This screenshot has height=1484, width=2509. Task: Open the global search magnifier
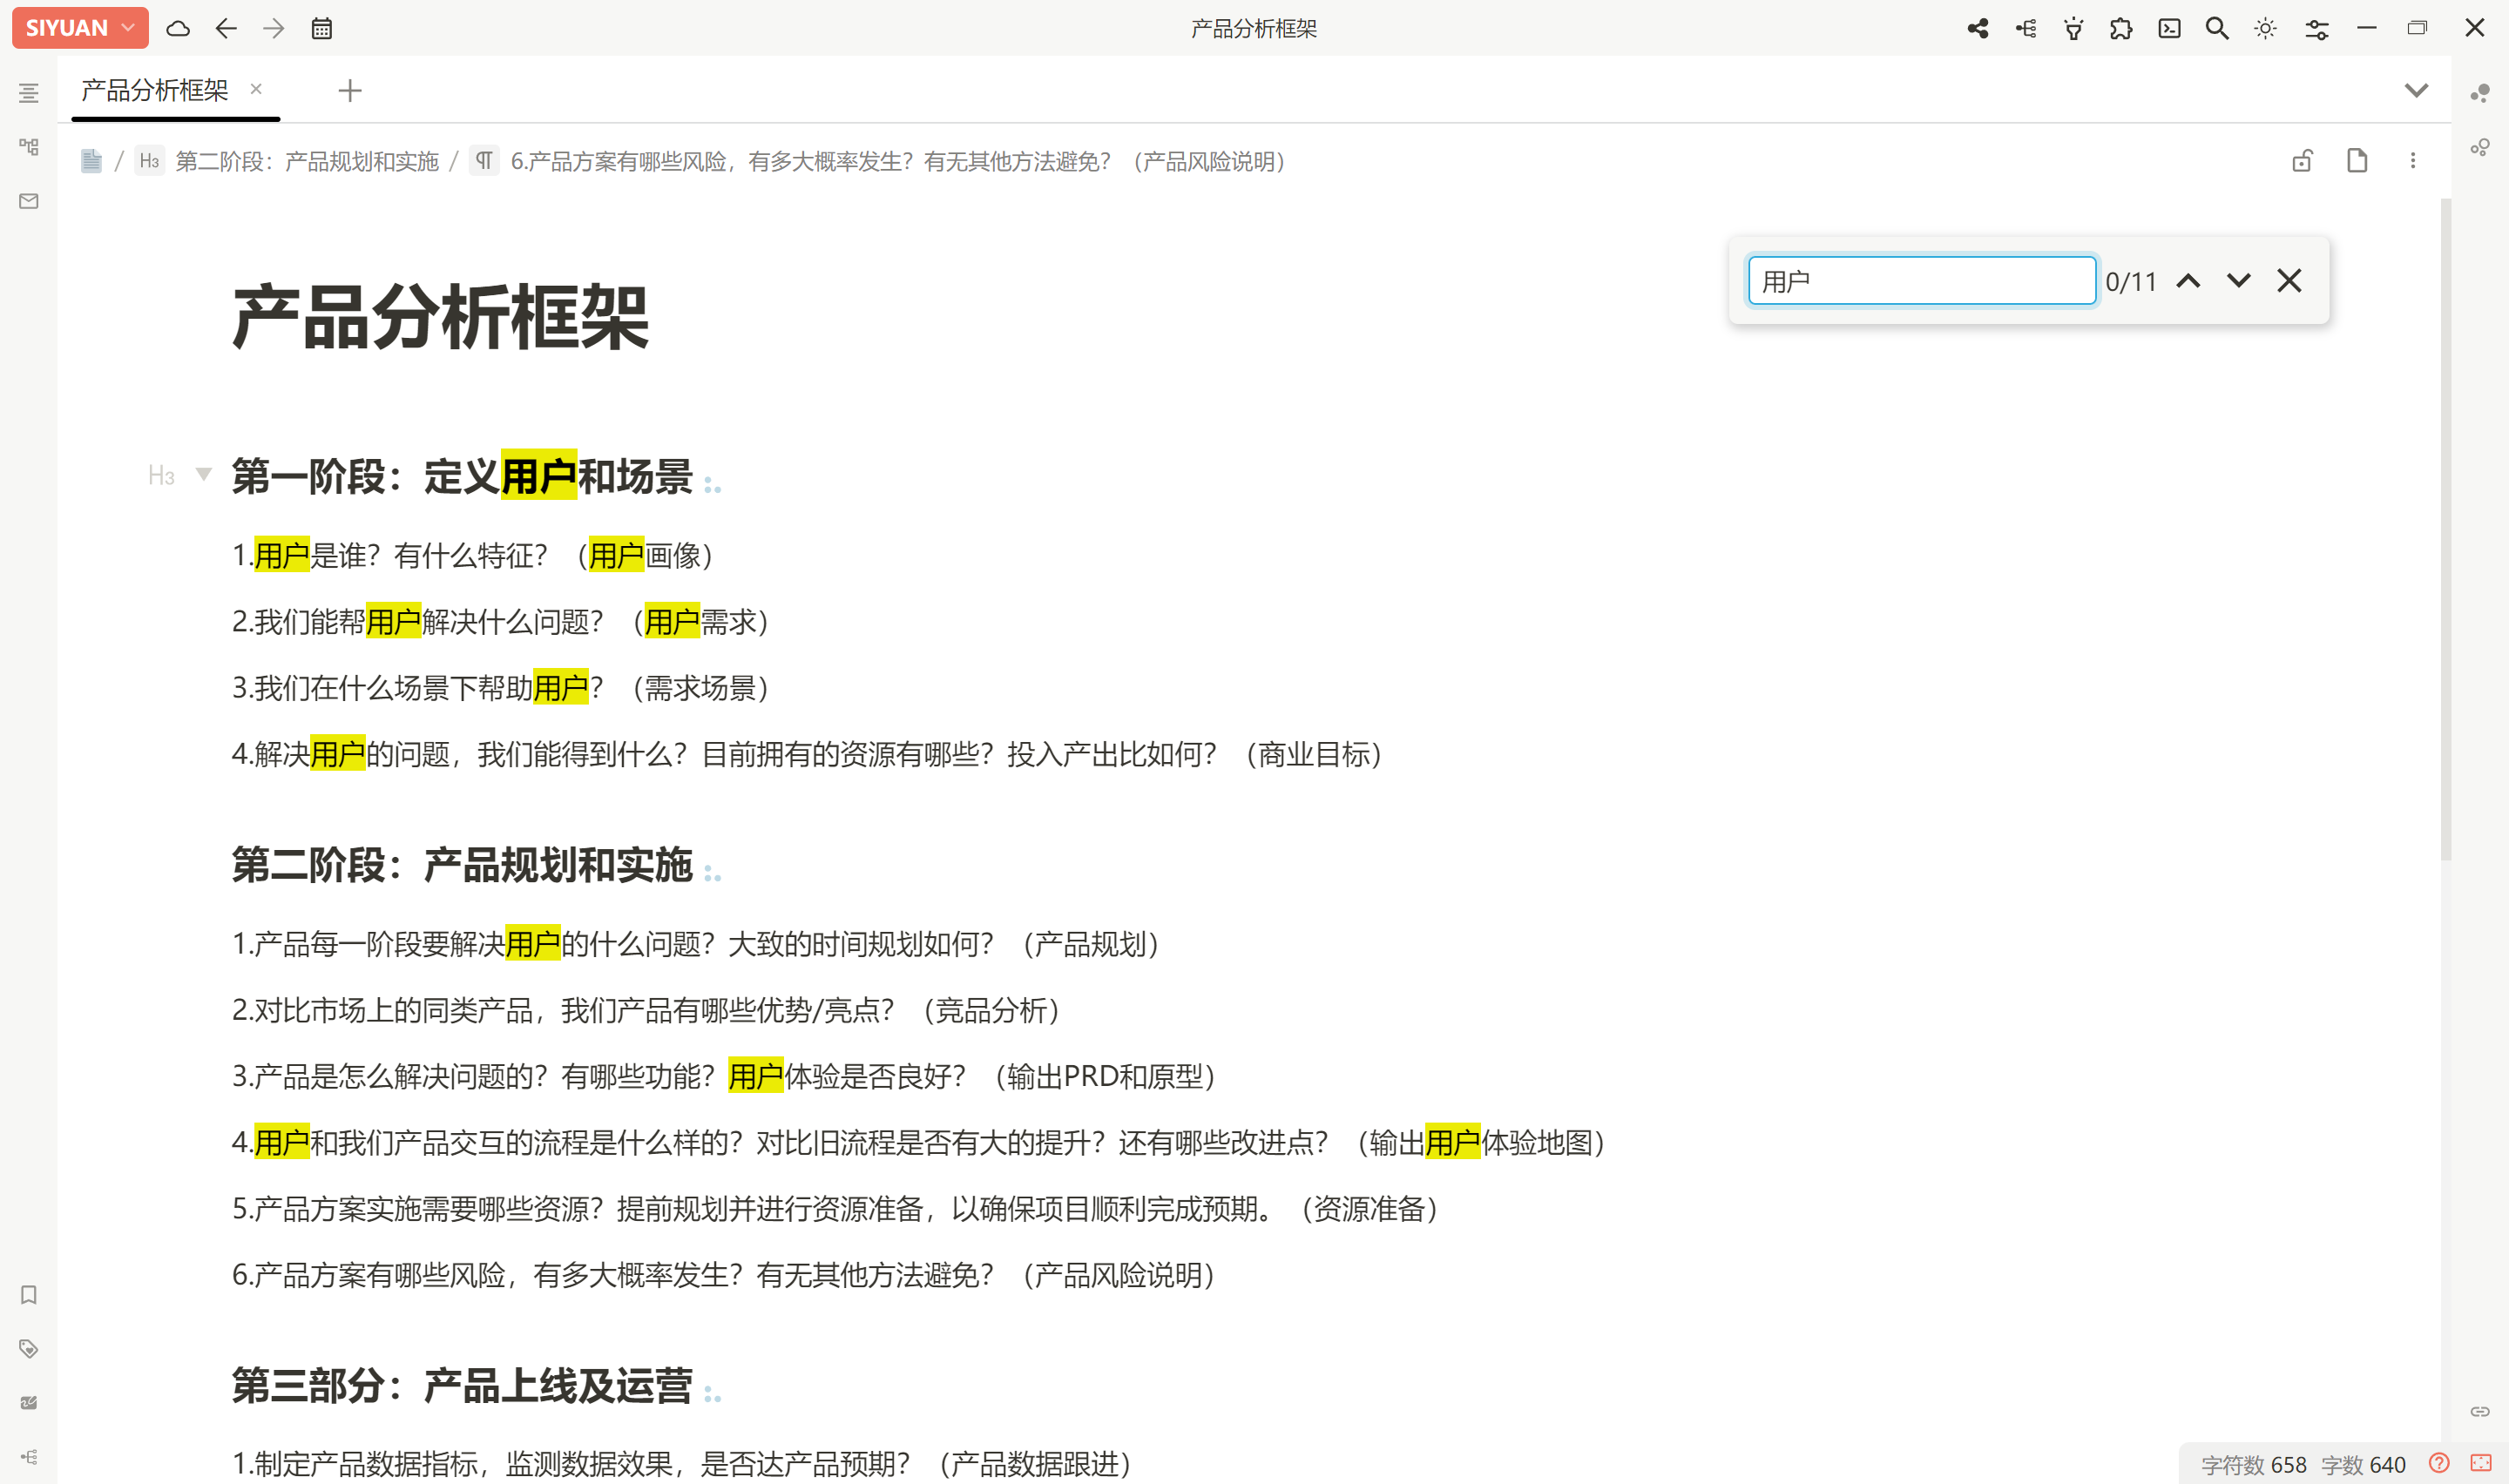[2216, 28]
